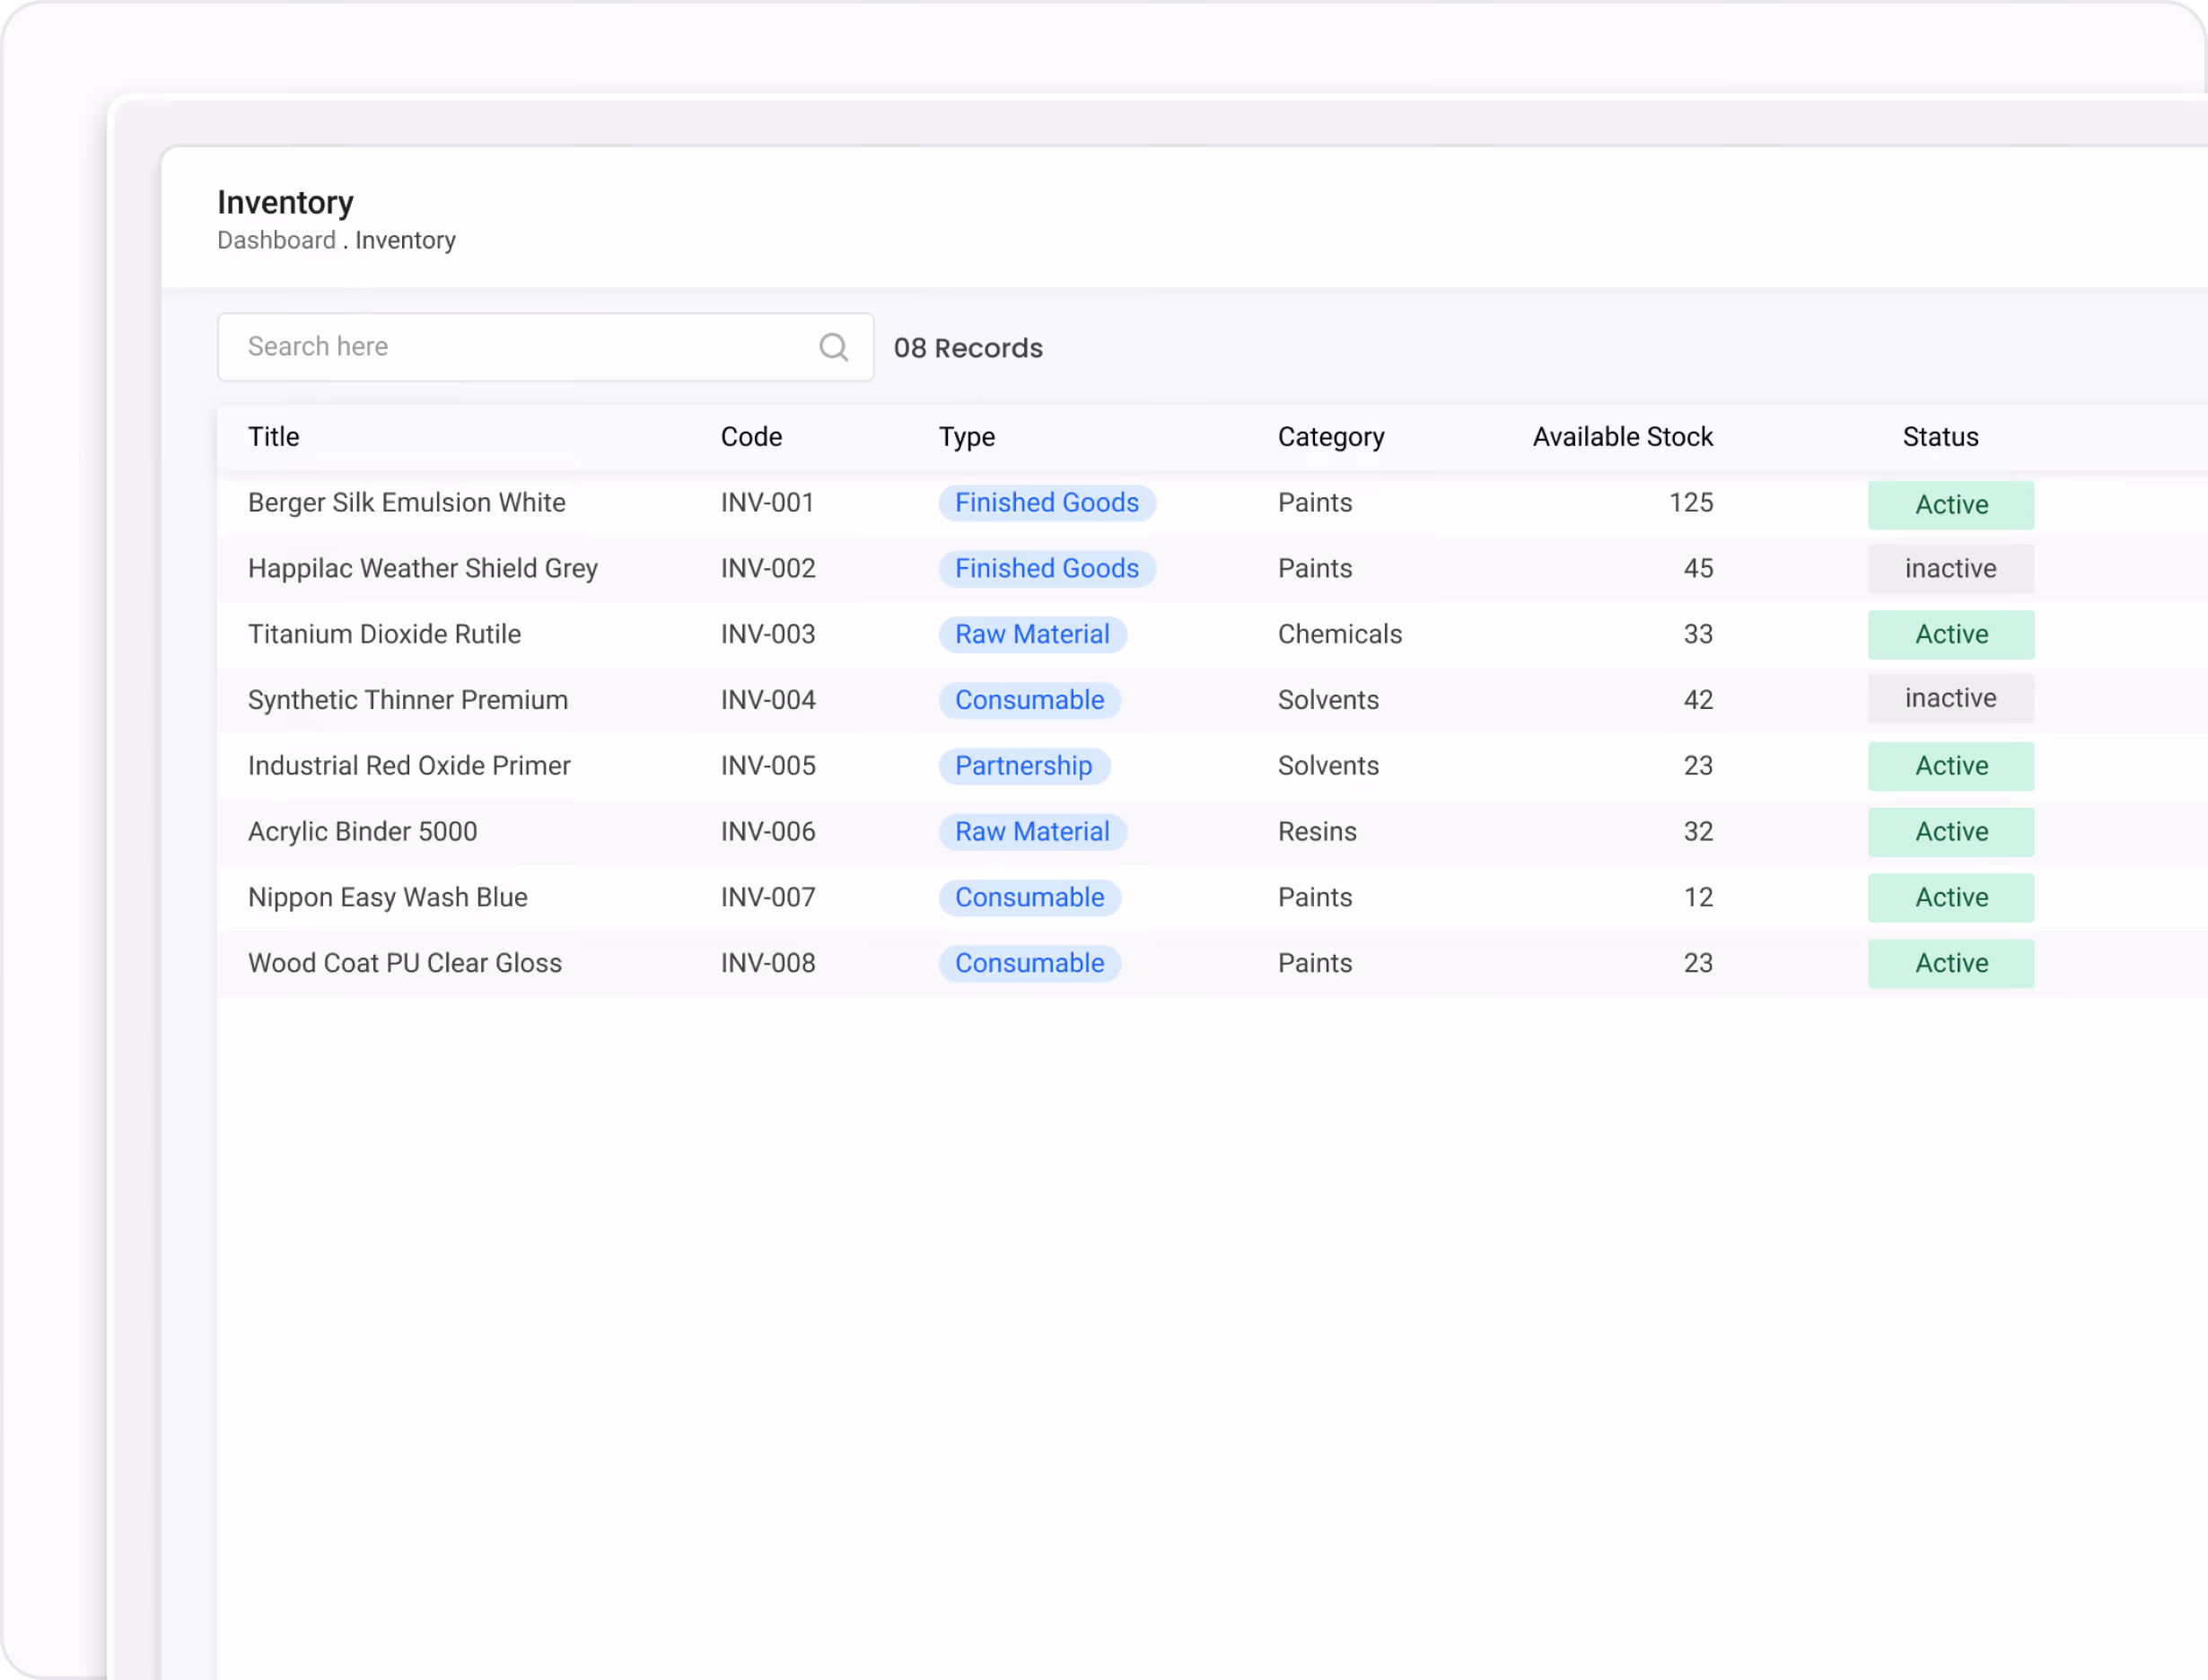This screenshot has width=2208, height=1680.
Task: Focus the Search here input field
Action: pyautogui.click(x=545, y=347)
